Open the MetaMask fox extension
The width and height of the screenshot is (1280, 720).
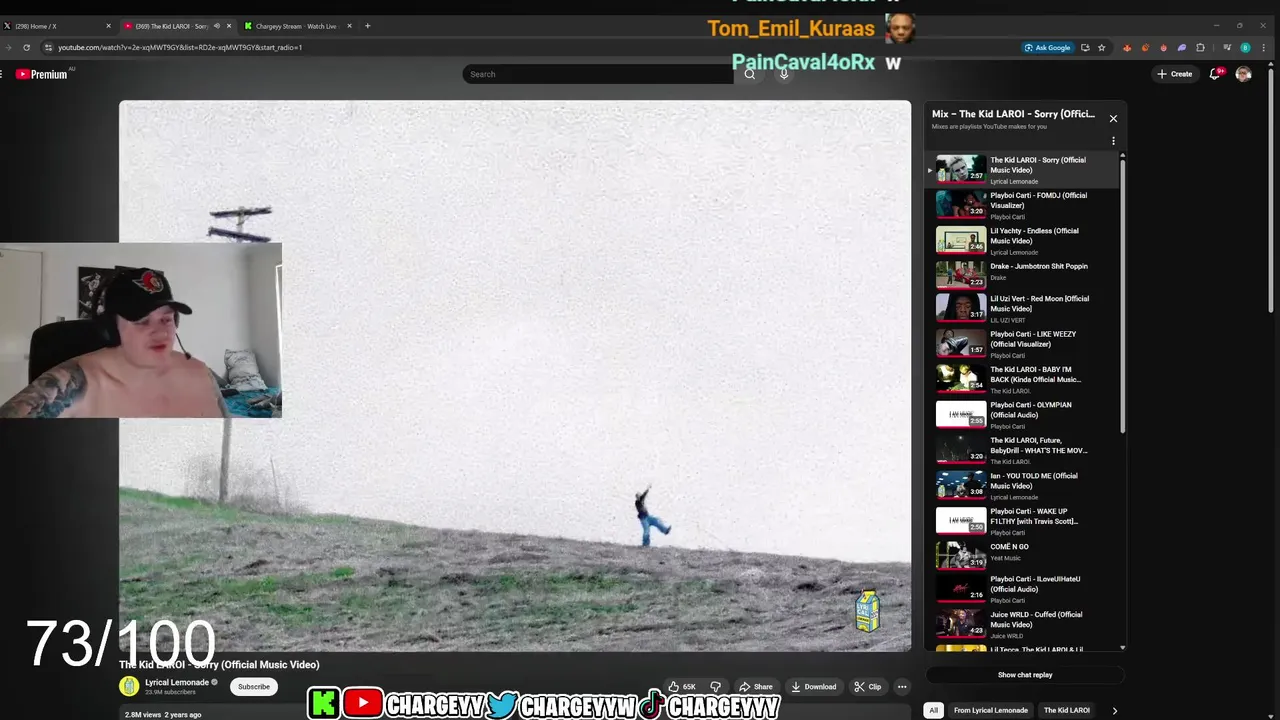pos(1127,47)
